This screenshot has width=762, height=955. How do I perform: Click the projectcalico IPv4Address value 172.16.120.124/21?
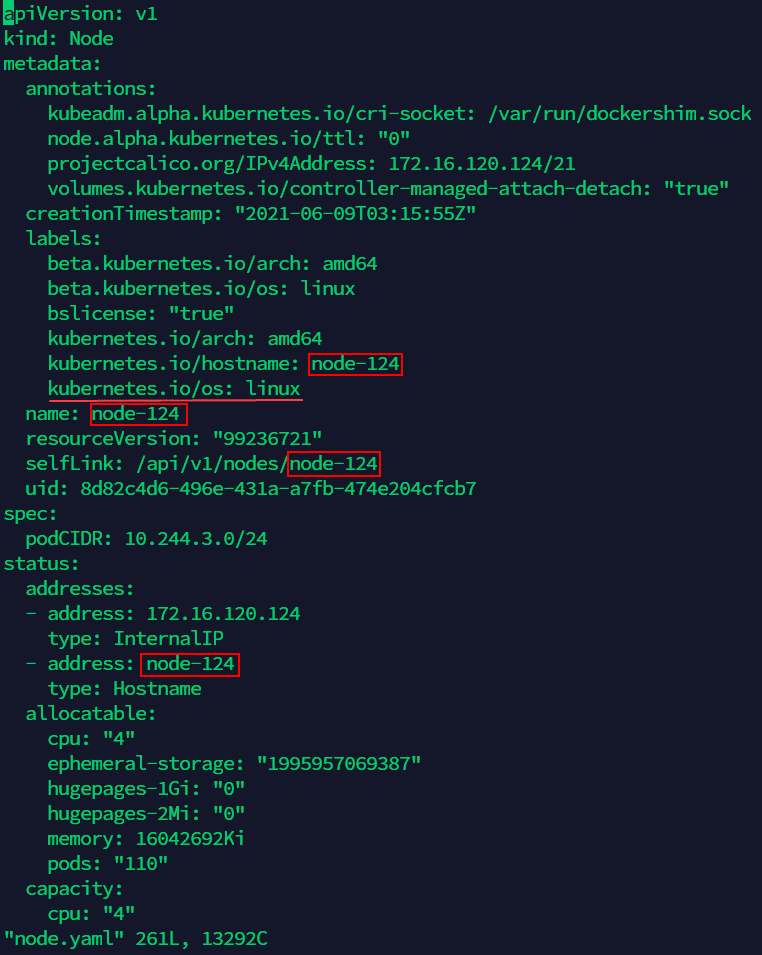pyautogui.click(x=482, y=164)
